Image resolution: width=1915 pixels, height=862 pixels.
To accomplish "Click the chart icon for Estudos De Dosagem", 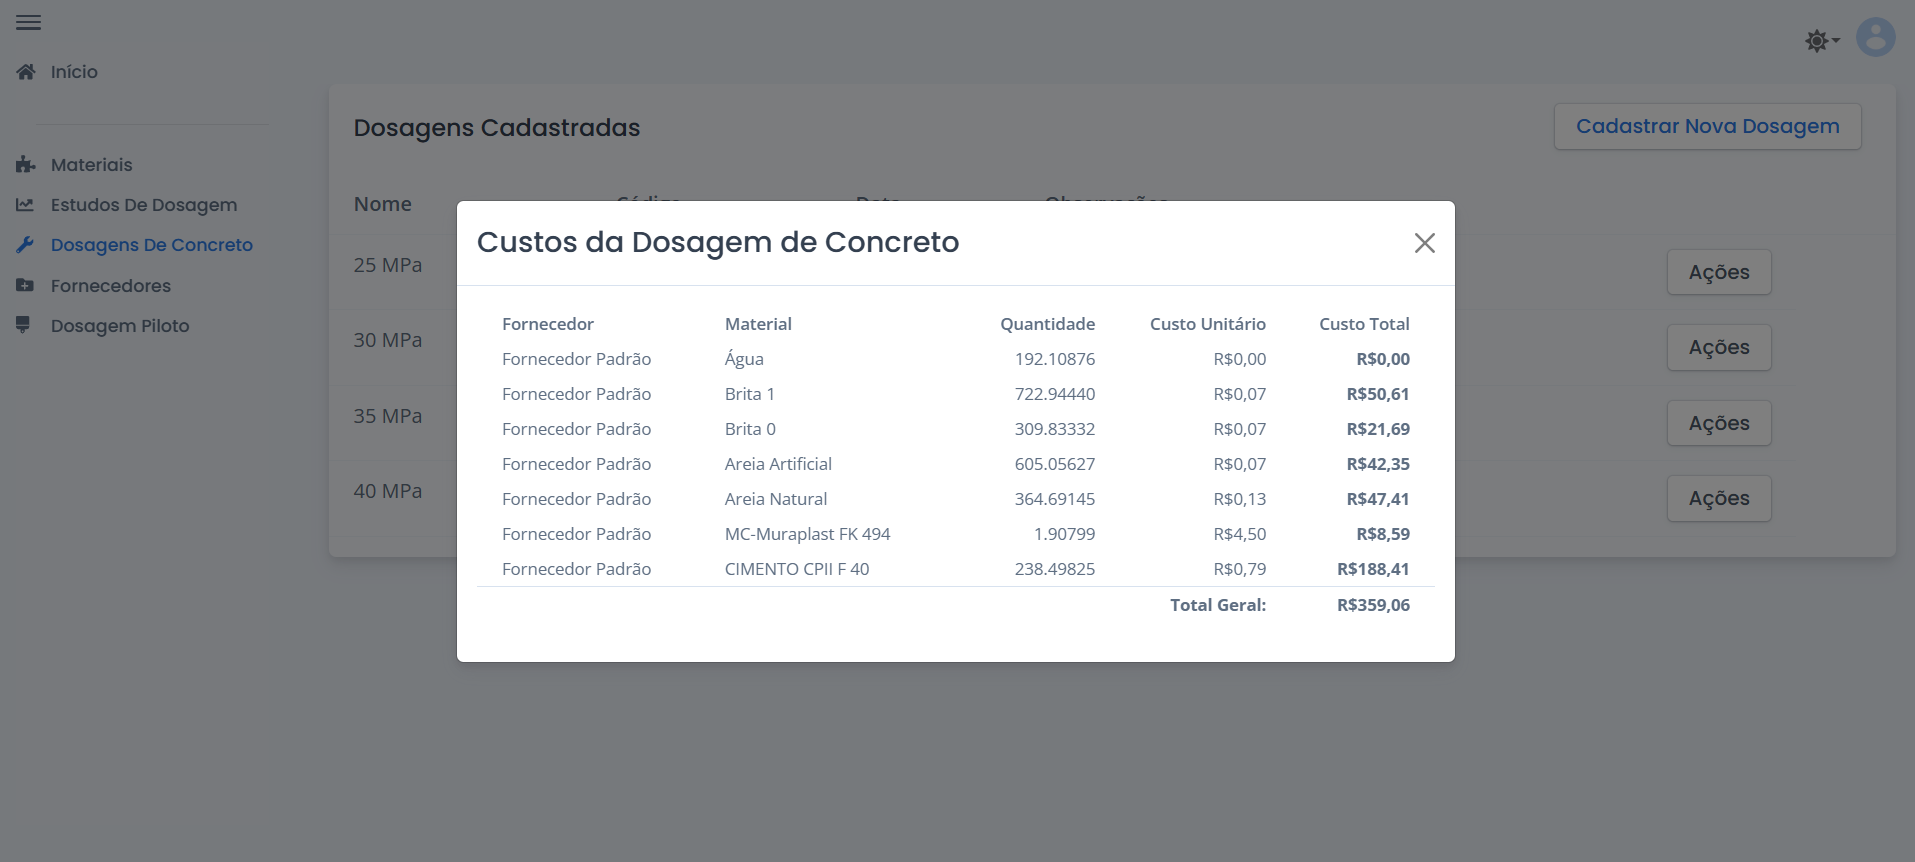I will pyautogui.click(x=25, y=205).
